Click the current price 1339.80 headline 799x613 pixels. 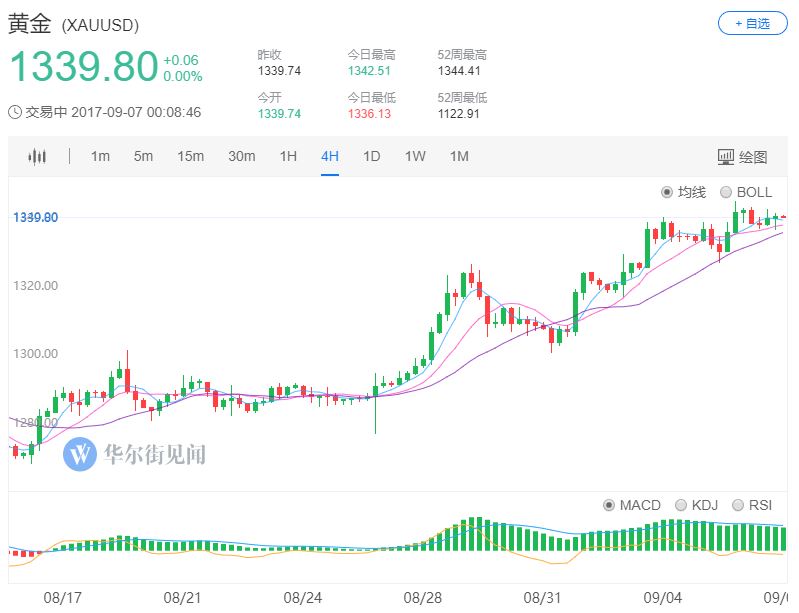pos(84,66)
